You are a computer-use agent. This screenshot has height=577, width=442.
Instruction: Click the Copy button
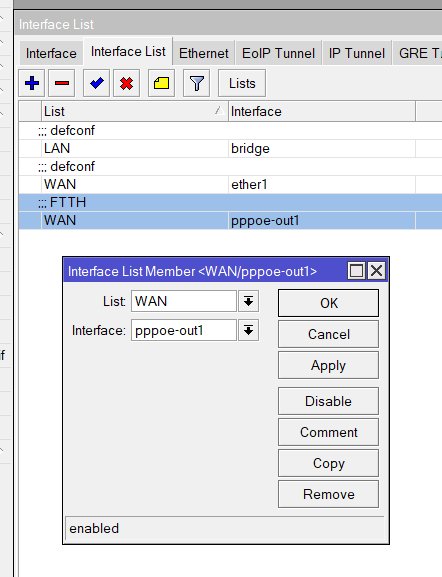[328, 463]
